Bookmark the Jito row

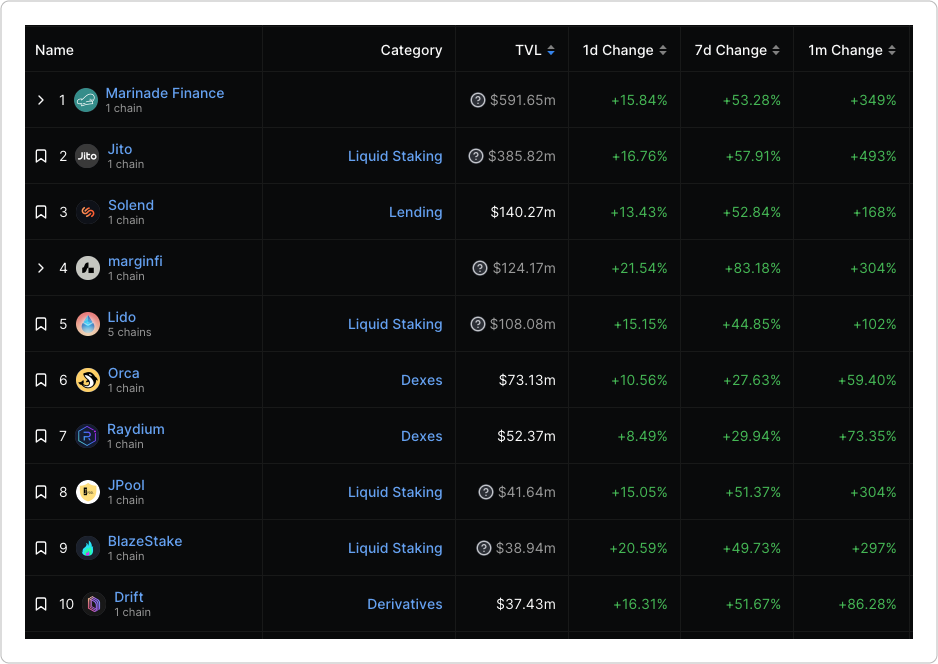pos(41,156)
